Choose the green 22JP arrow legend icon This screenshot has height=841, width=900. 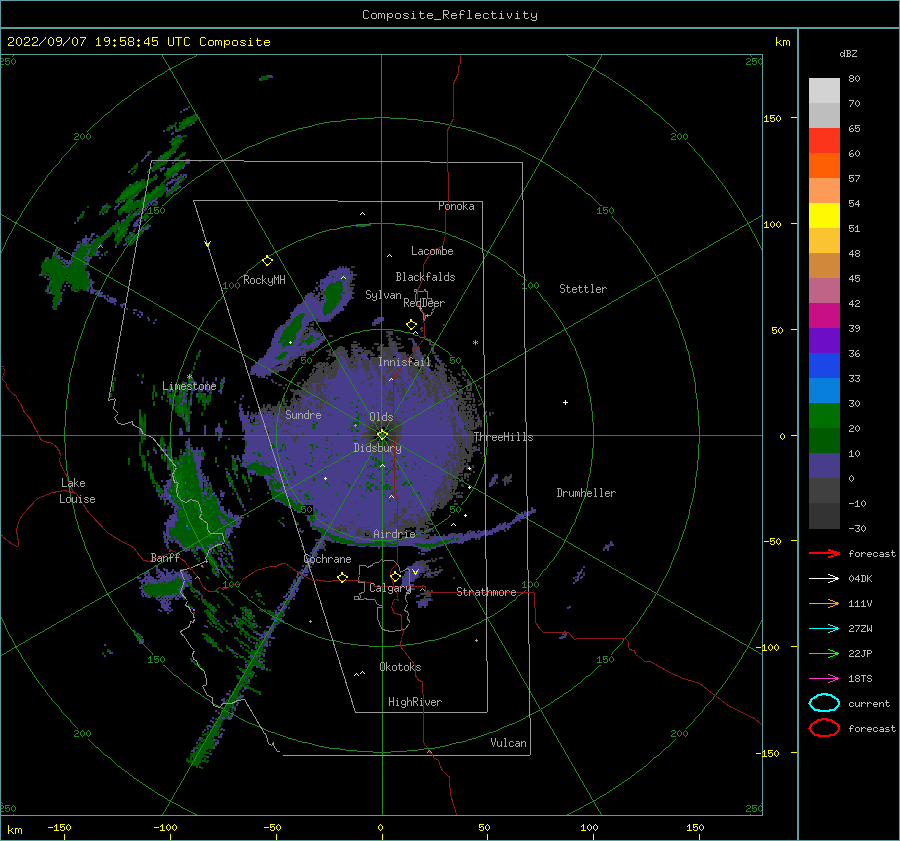point(824,653)
